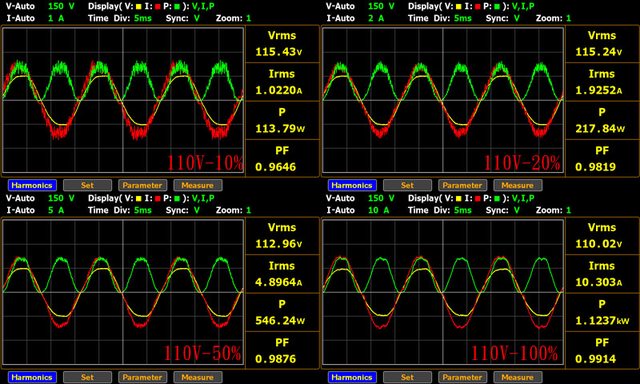
Task: Click the yellow V color swatch, top-left header
Action: click(x=138, y=7)
